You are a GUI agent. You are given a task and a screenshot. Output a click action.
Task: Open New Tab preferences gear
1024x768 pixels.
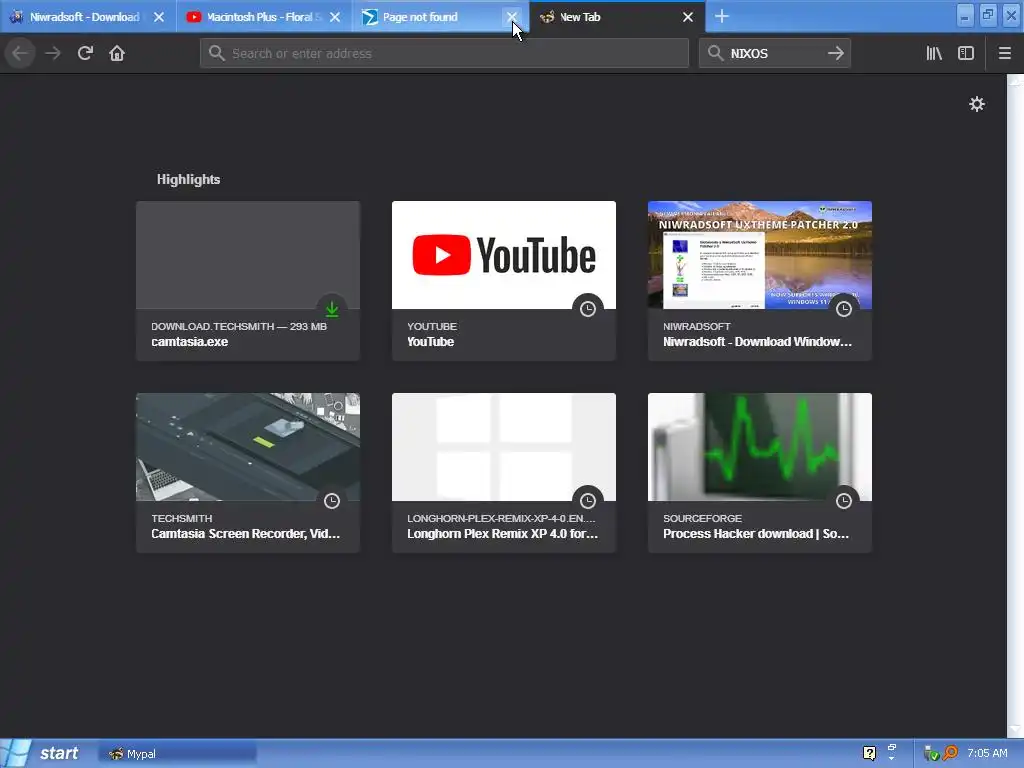(976, 104)
